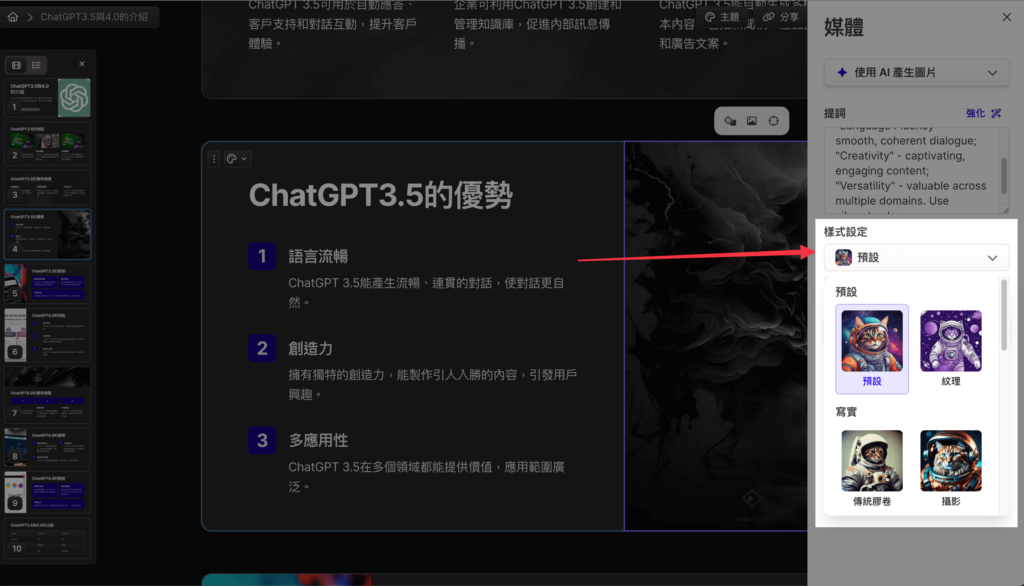Open the AI image editing tool on the floating toolbar
Image resolution: width=1024 pixels, height=586 pixels.
(x=730, y=121)
